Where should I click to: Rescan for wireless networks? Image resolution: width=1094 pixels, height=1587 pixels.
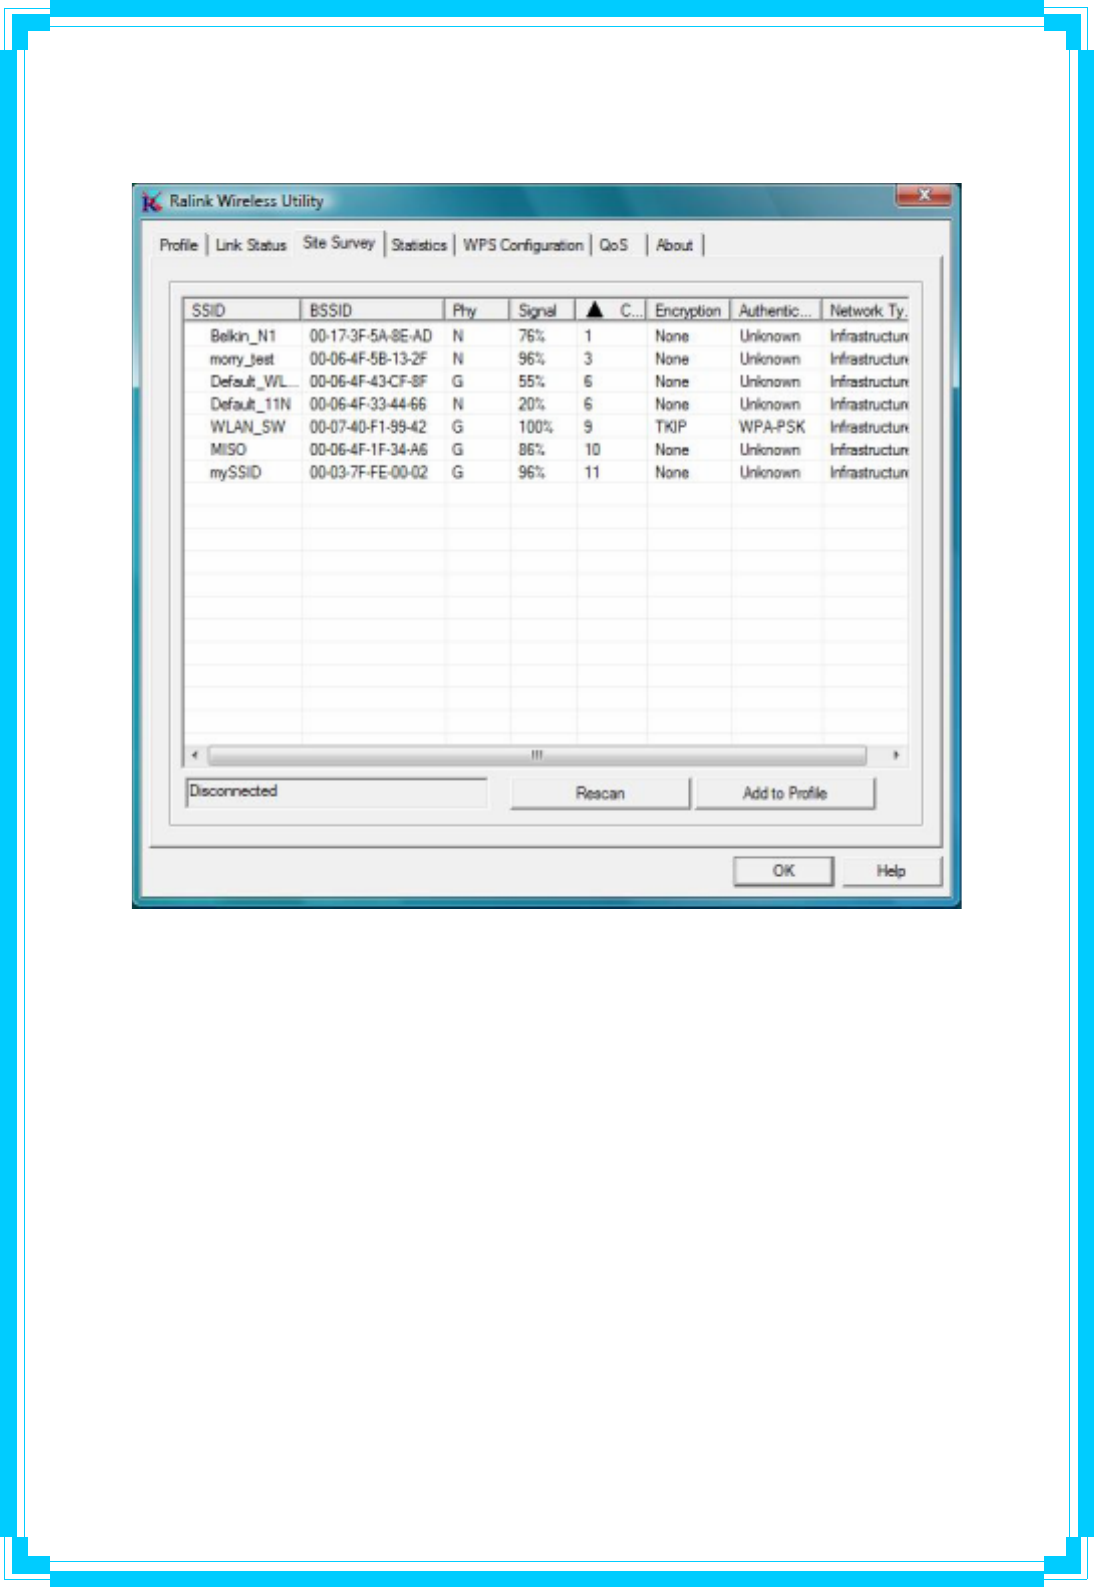point(600,793)
